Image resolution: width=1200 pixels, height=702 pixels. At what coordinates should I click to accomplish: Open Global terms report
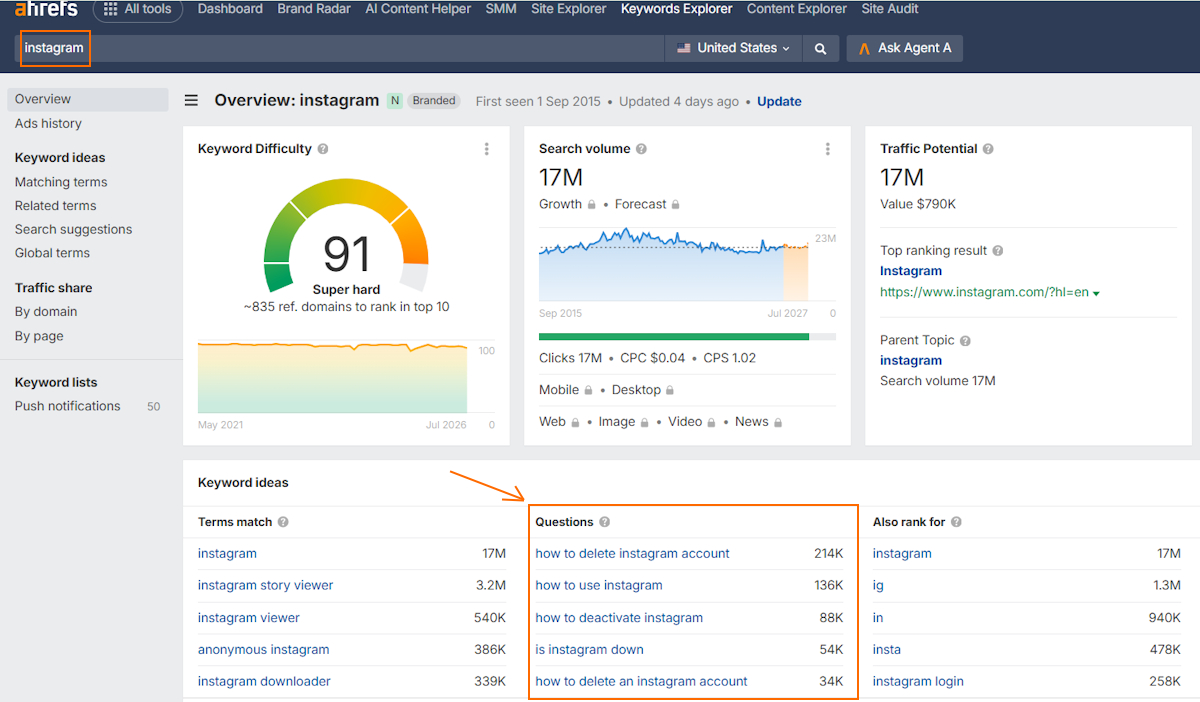pyautogui.click(x=52, y=254)
